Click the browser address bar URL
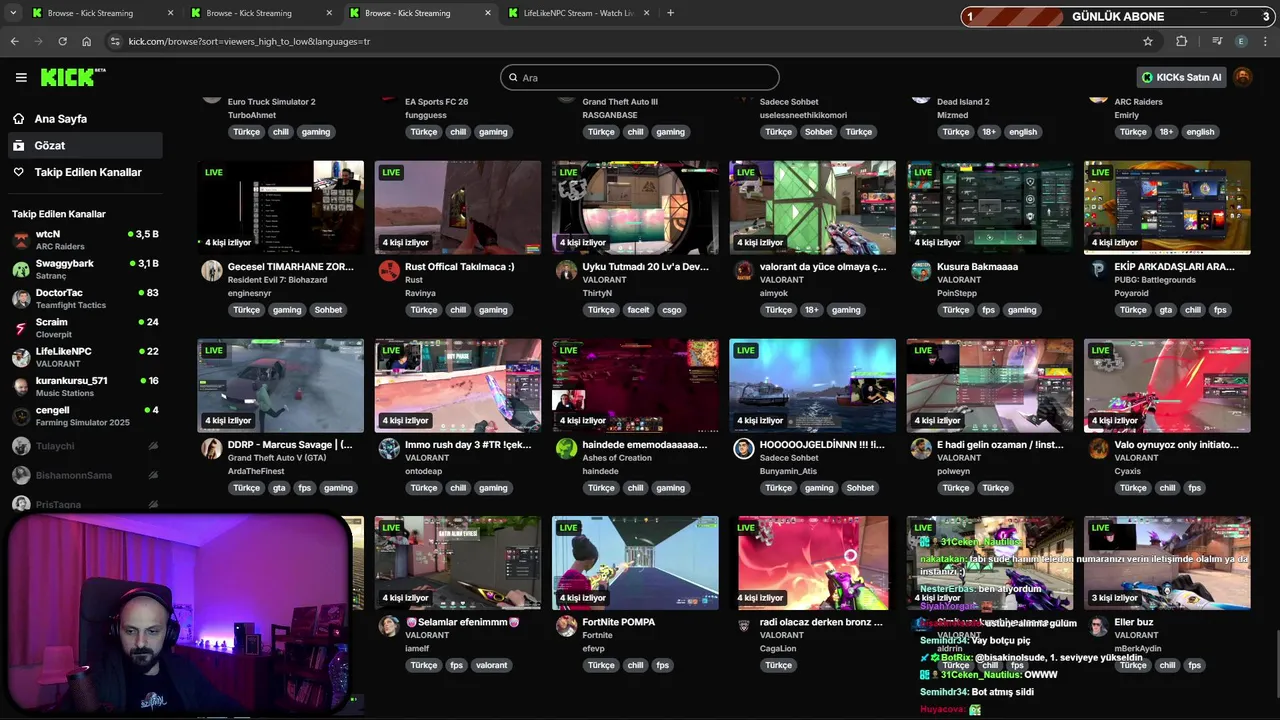The height and width of the screenshot is (720, 1280). coord(249,41)
